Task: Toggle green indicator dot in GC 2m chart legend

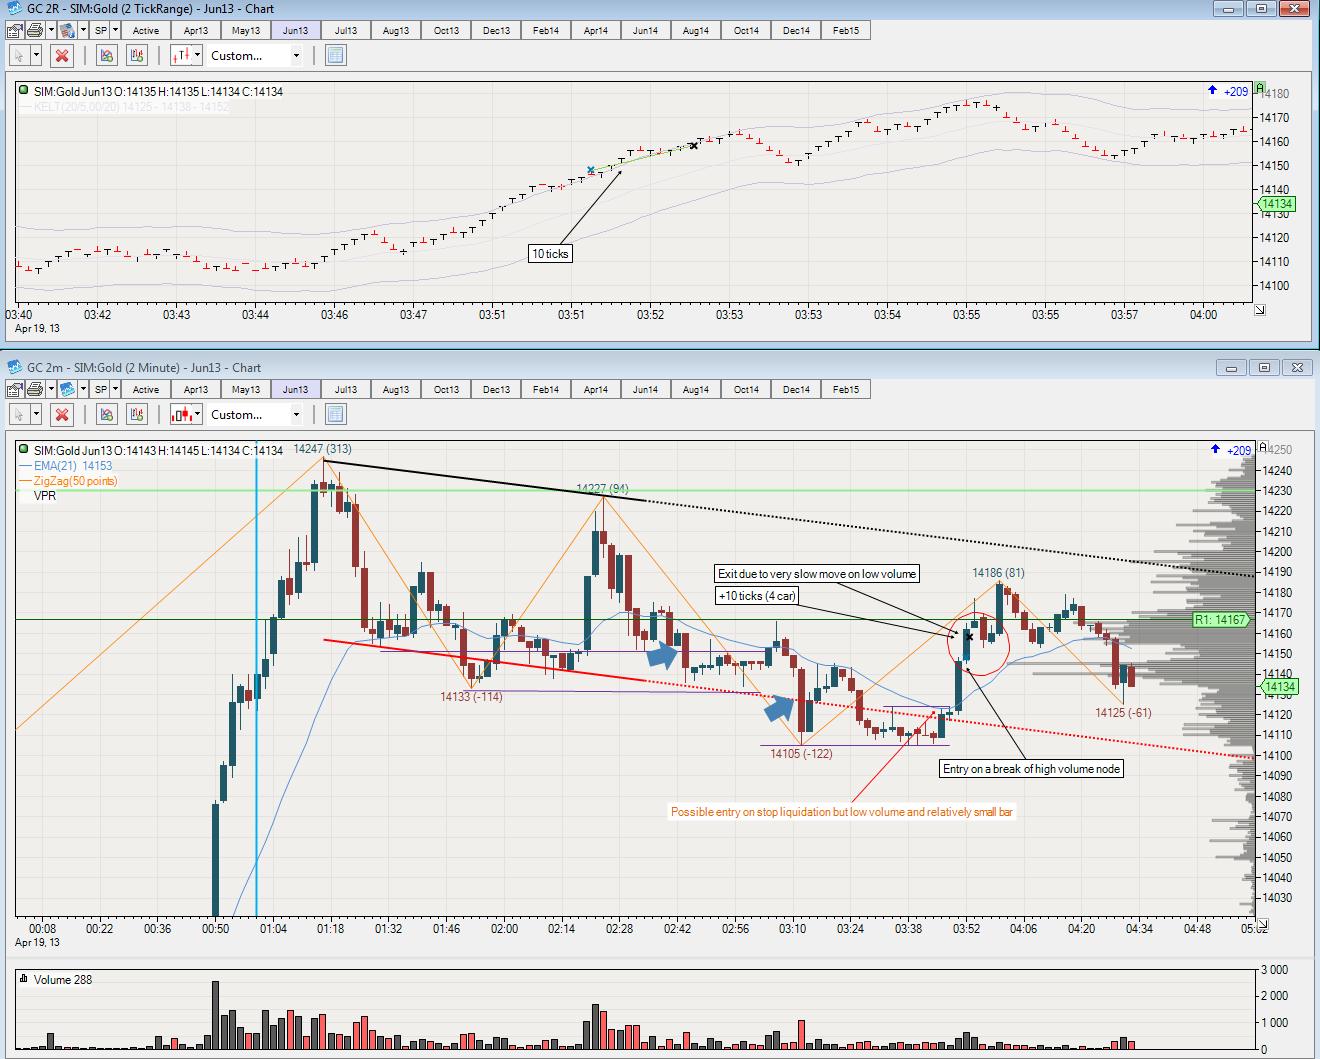Action: click(x=24, y=450)
